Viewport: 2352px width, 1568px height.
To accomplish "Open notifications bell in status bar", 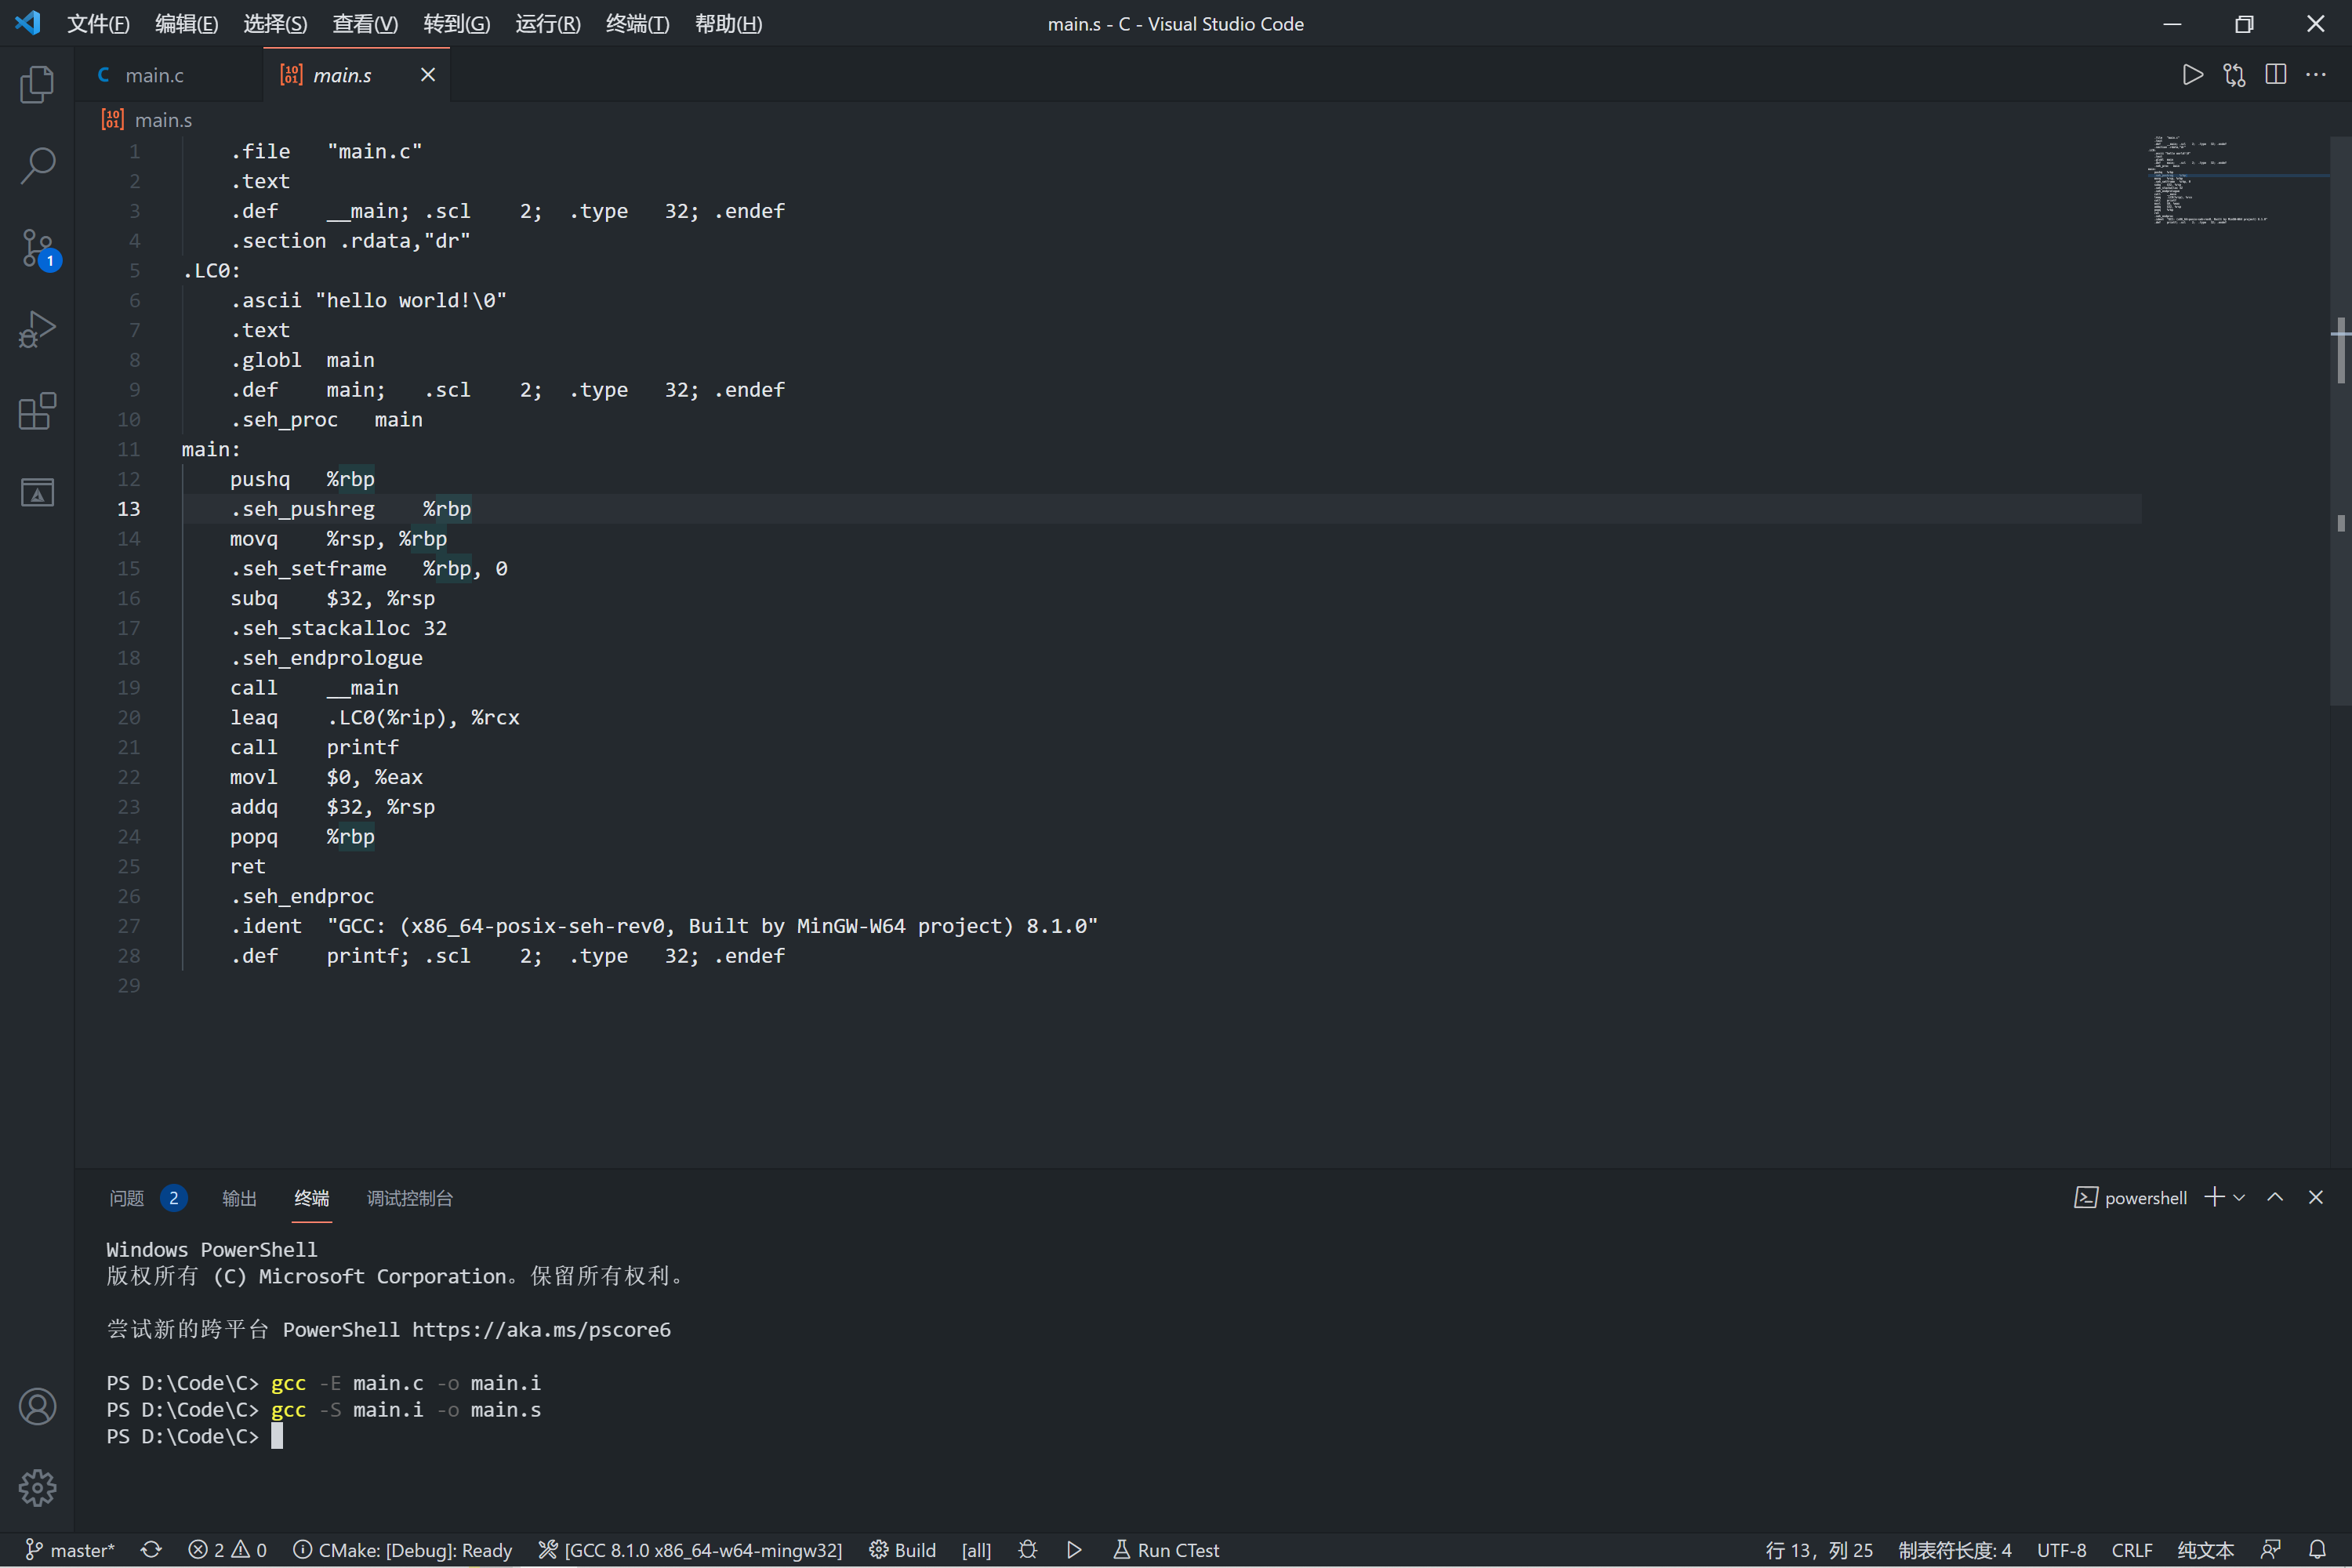I will point(2317,1550).
